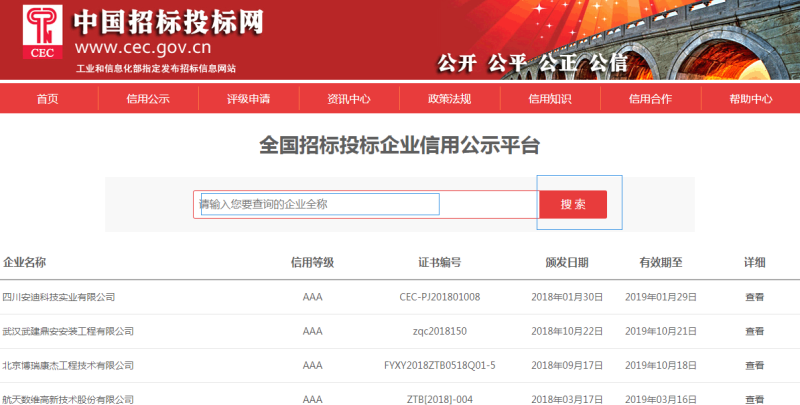Click issue date 2018年01月30日
Viewport: 800px width, 405px height.
click(567, 297)
